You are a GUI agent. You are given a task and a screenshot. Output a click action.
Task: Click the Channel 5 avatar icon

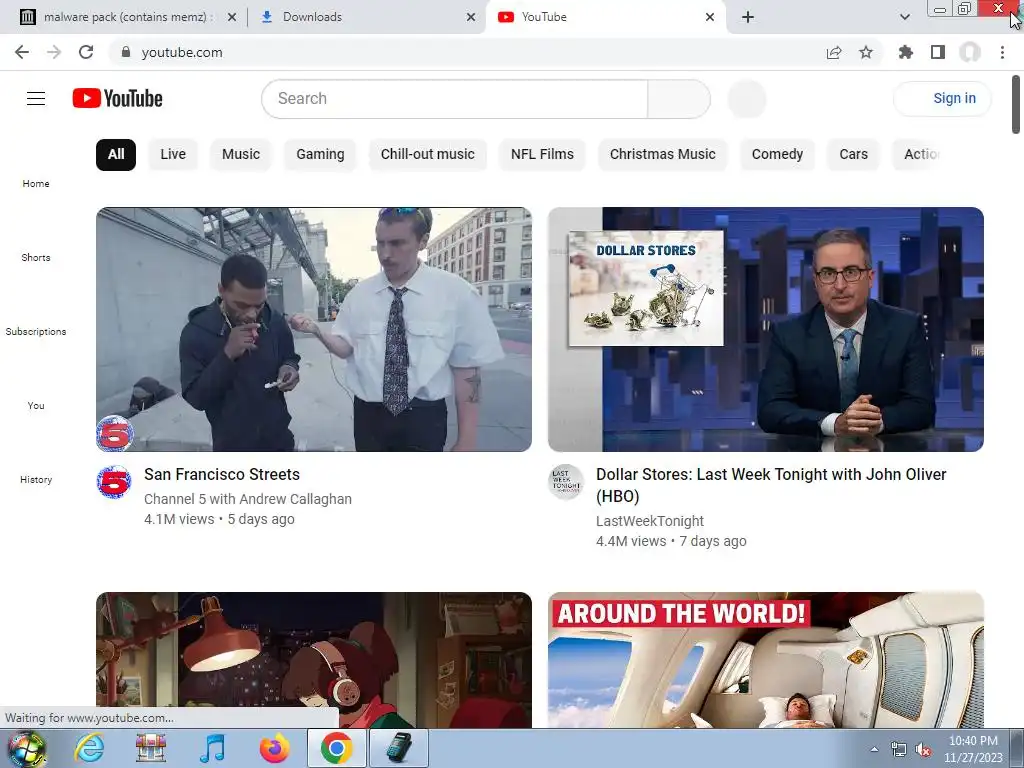click(x=114, y=483)
